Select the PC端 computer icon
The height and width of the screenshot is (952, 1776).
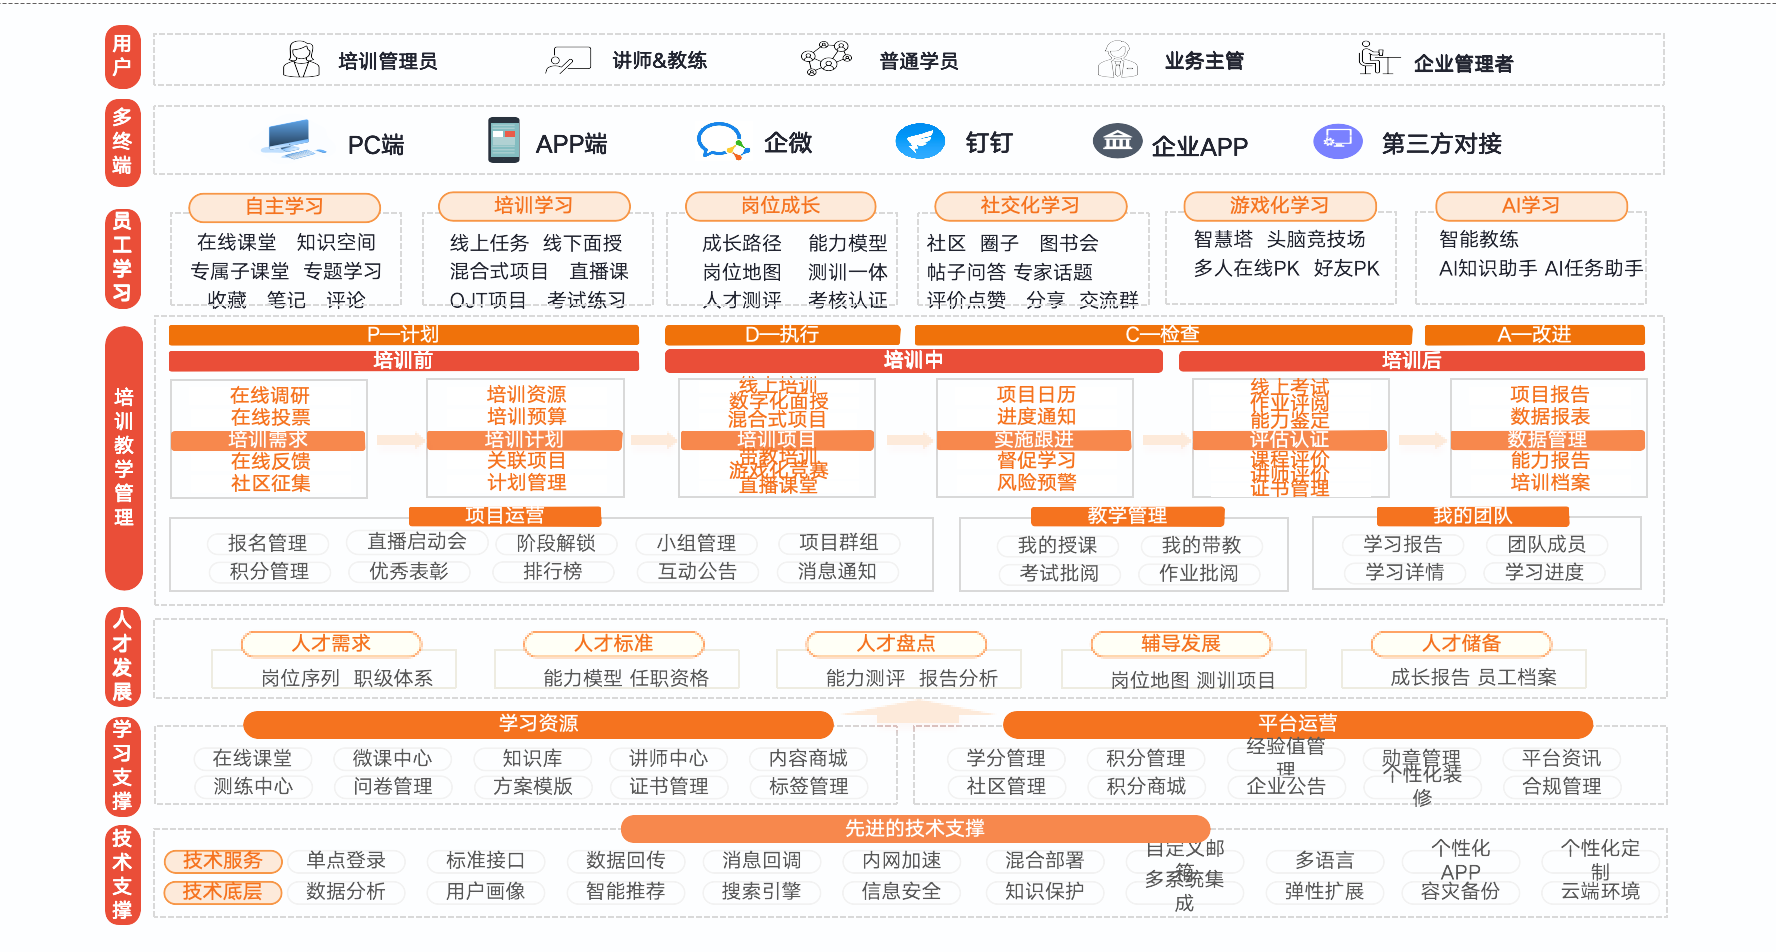coord(292,141)
